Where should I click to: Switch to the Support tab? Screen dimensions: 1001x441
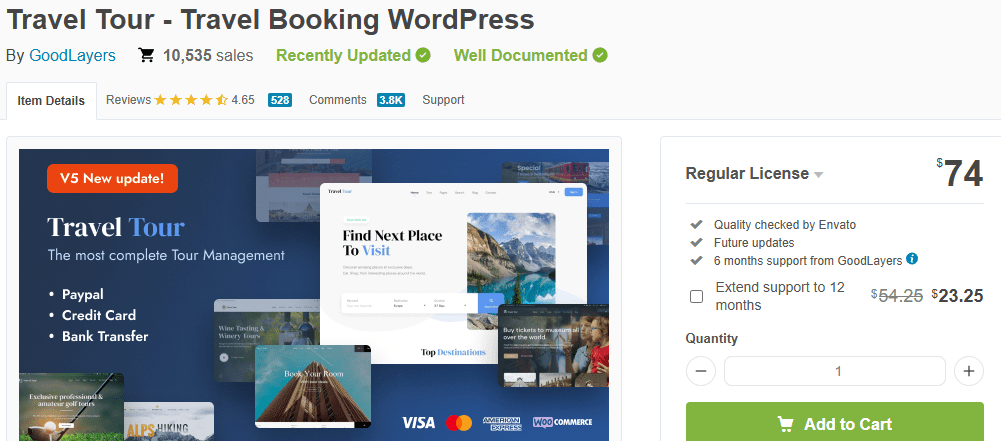tap(443, 100)
